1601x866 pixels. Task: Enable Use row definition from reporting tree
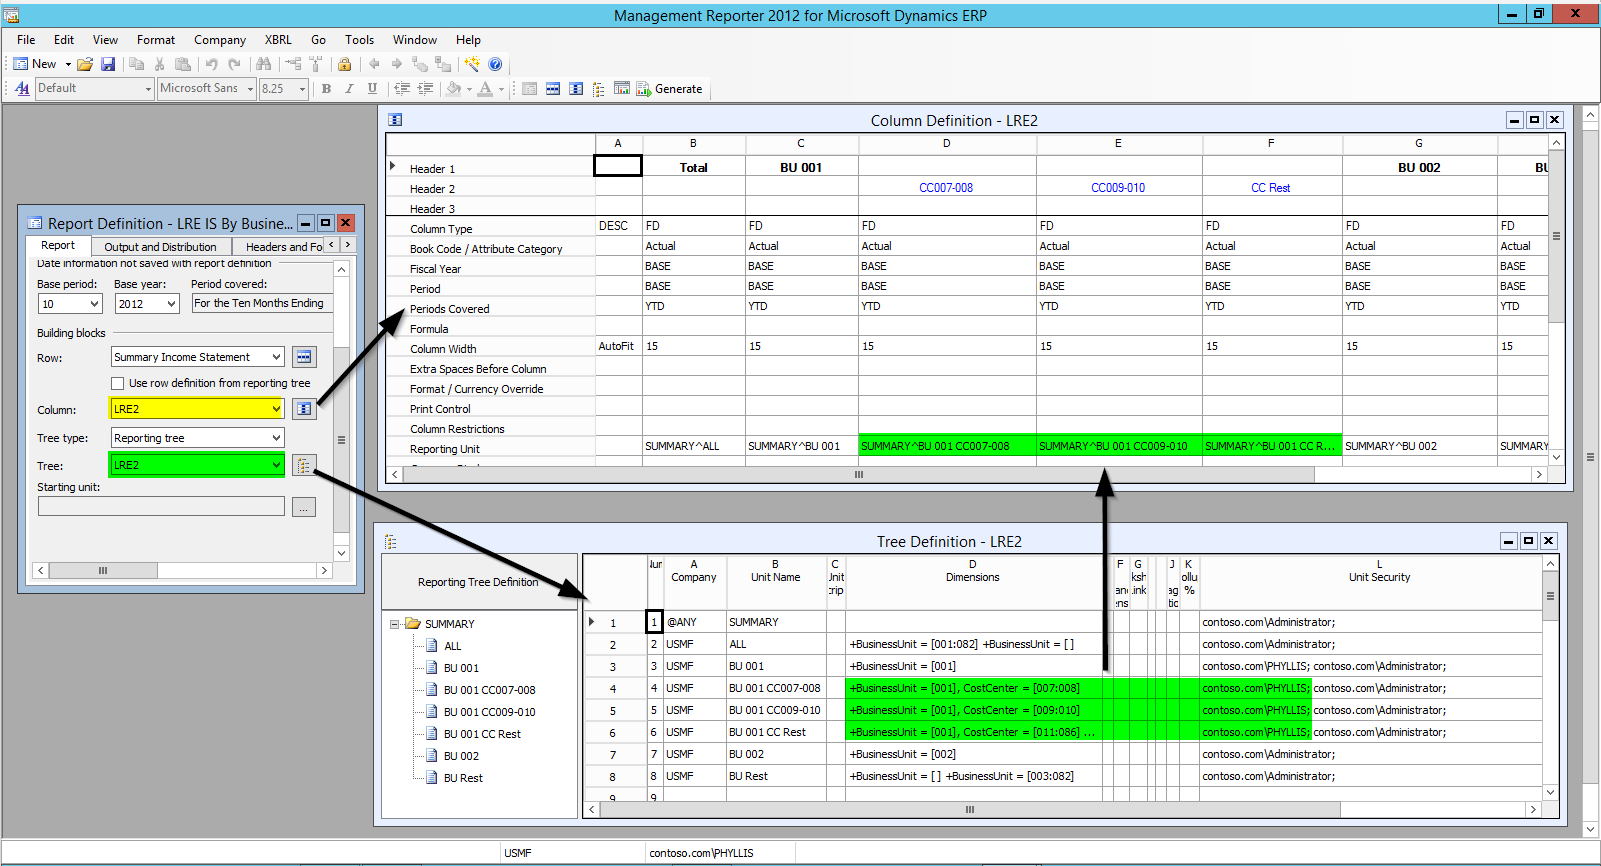118,383
